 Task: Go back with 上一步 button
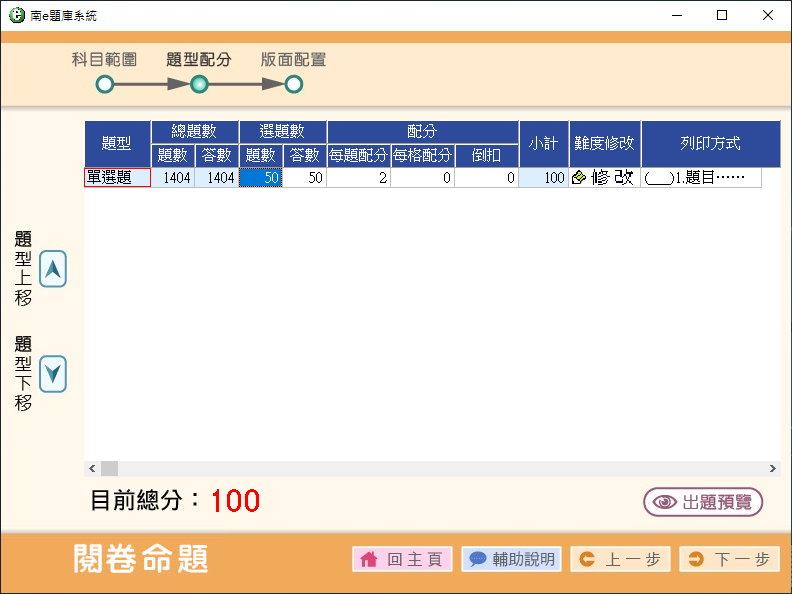click(620, 559)
